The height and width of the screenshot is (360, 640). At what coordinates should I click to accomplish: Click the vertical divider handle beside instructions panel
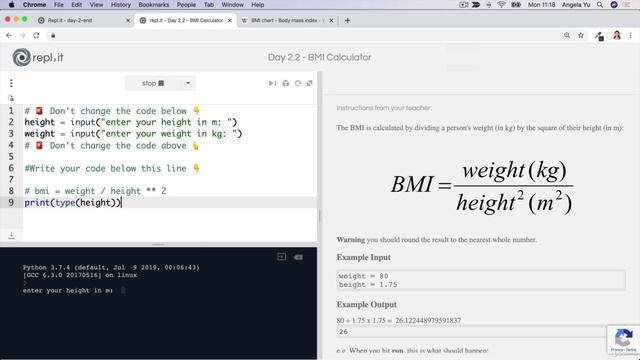pos(320,216)
